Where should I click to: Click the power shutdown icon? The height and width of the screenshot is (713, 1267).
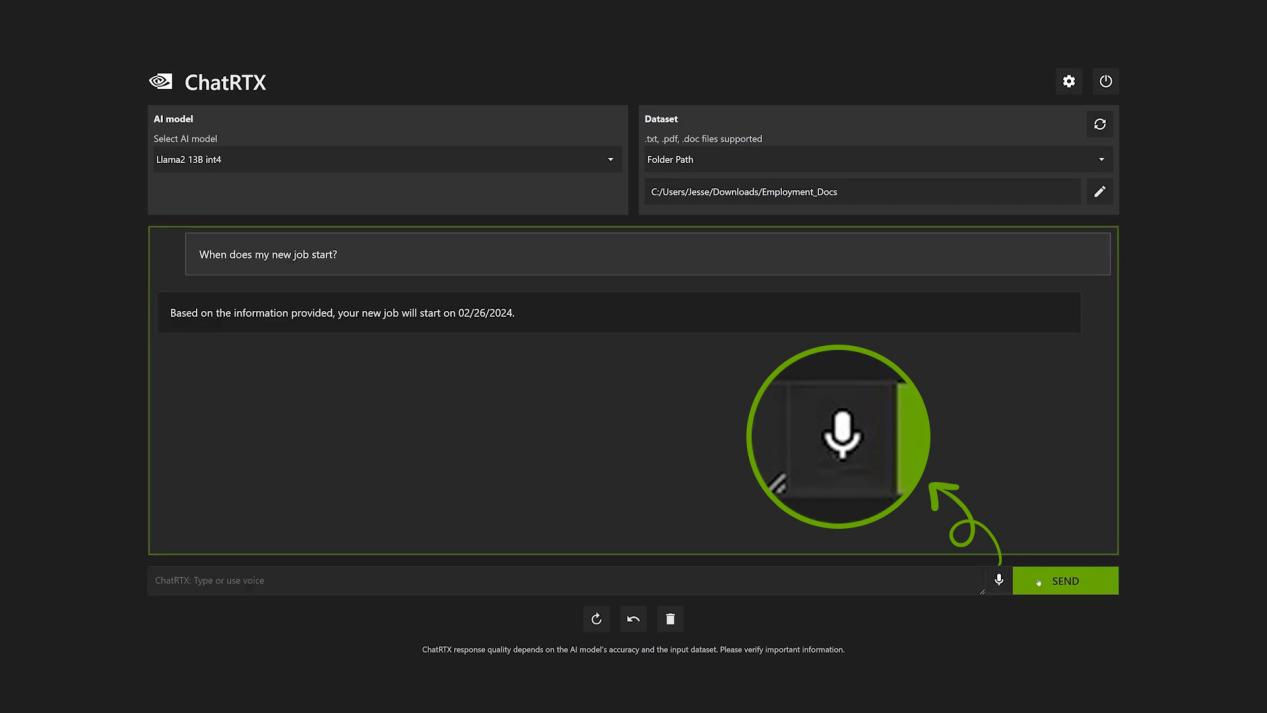(x=1105, y=81)
